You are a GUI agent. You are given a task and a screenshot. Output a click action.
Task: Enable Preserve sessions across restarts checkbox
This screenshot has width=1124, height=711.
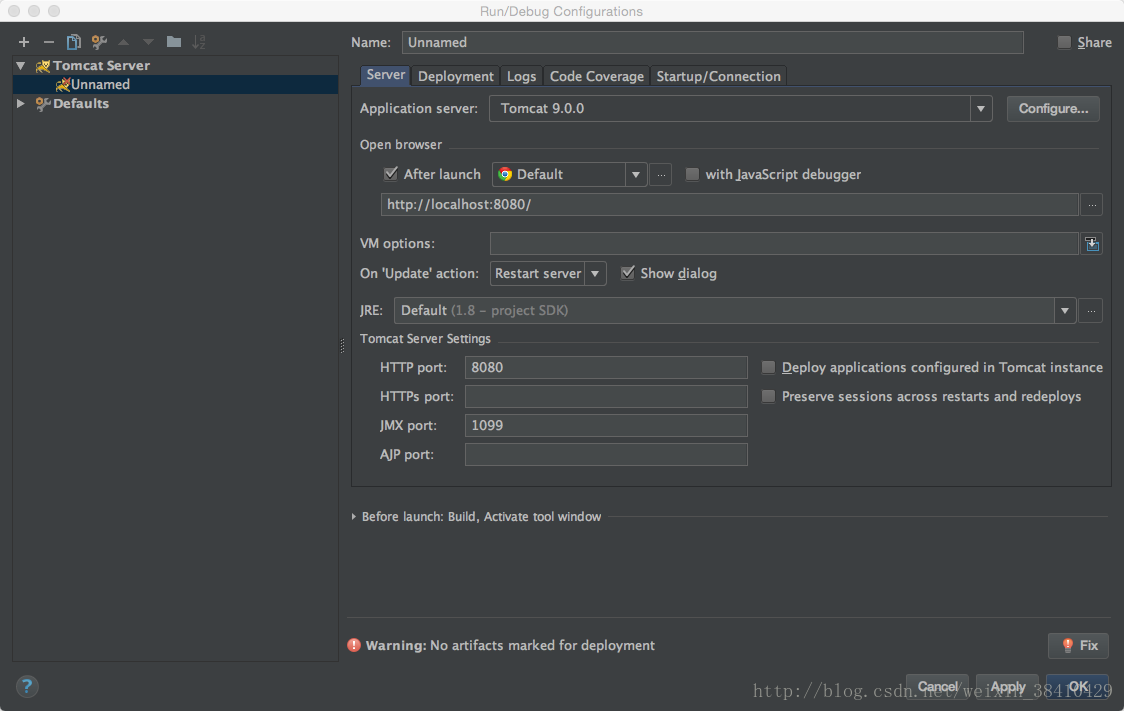point(768,396)
